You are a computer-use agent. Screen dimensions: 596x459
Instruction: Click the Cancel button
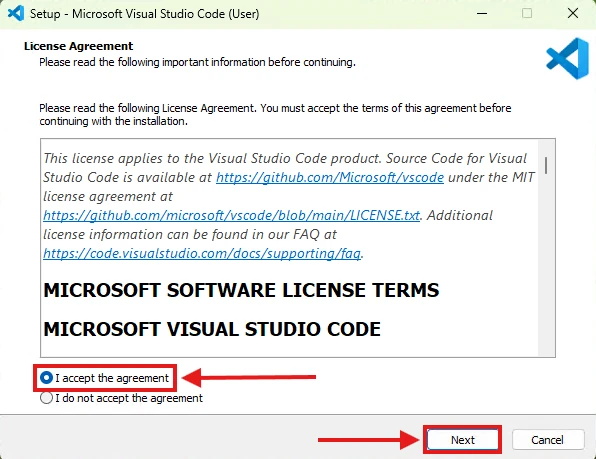tap(548, 440)
